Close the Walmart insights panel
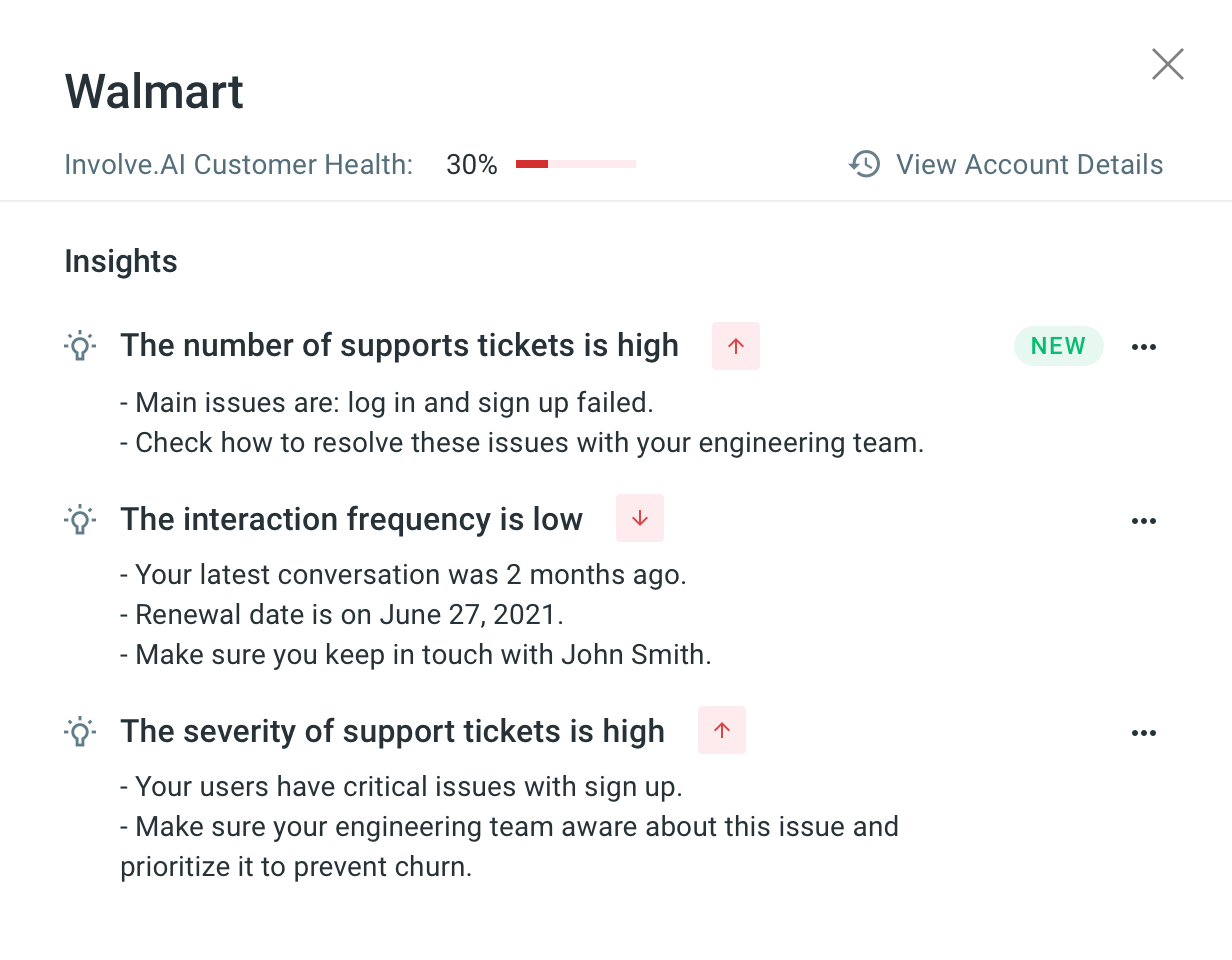1232x960 pixels. [x=1167, y=65]
